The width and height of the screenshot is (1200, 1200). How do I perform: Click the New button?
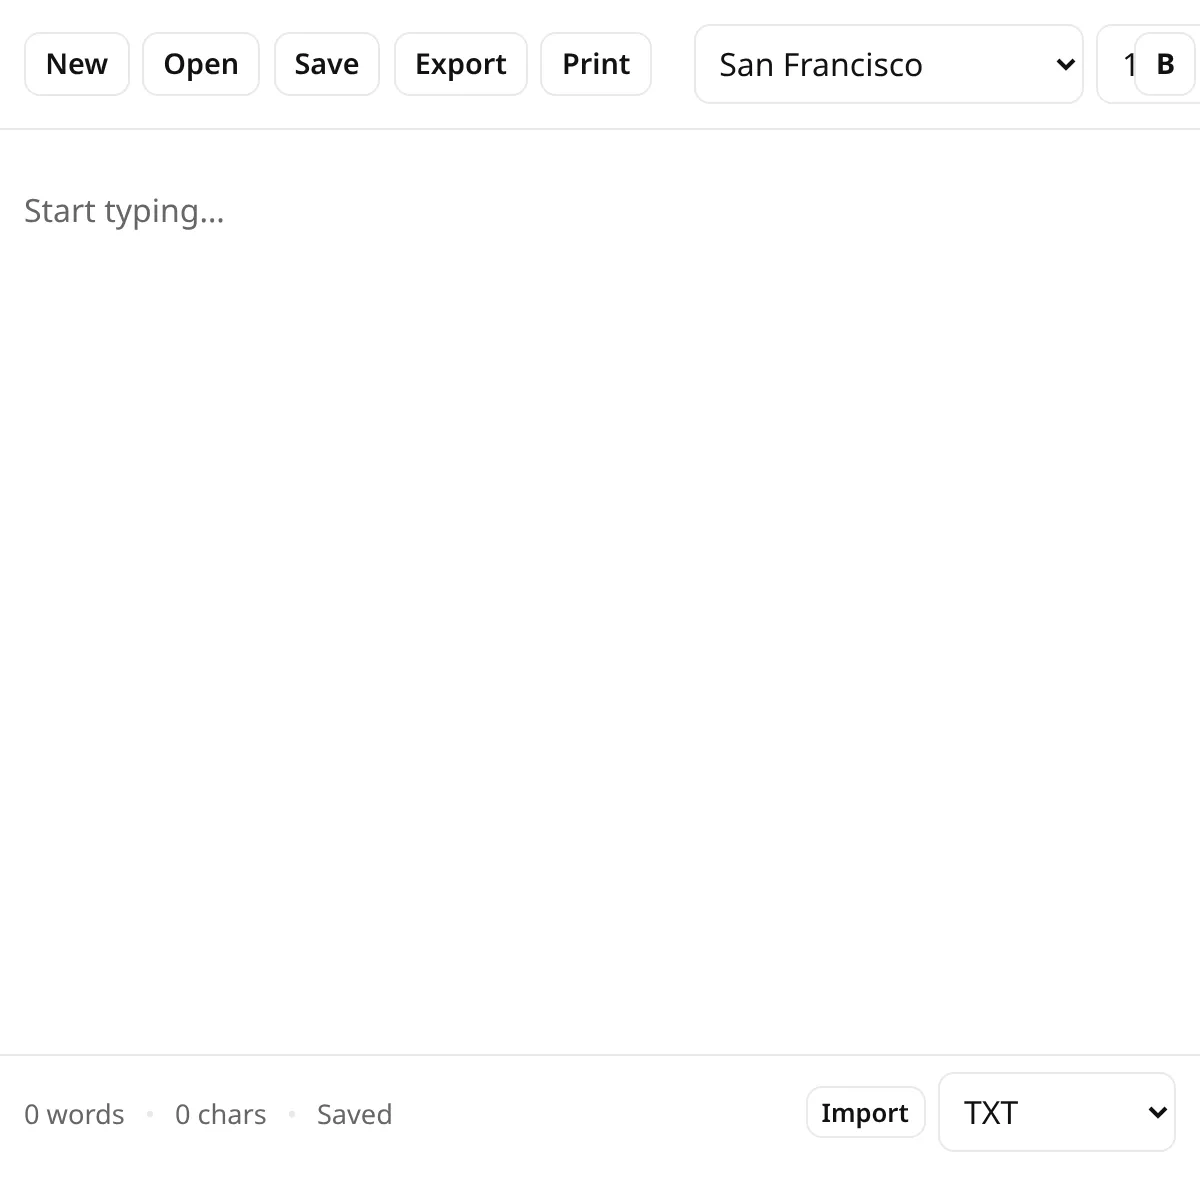77,64
